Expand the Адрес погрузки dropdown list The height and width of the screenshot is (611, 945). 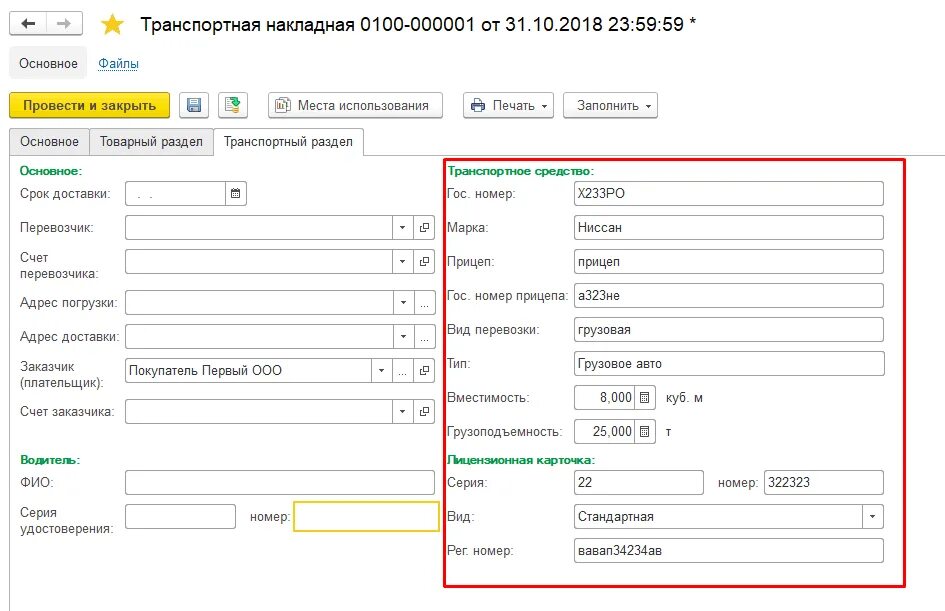pos(403,302)
